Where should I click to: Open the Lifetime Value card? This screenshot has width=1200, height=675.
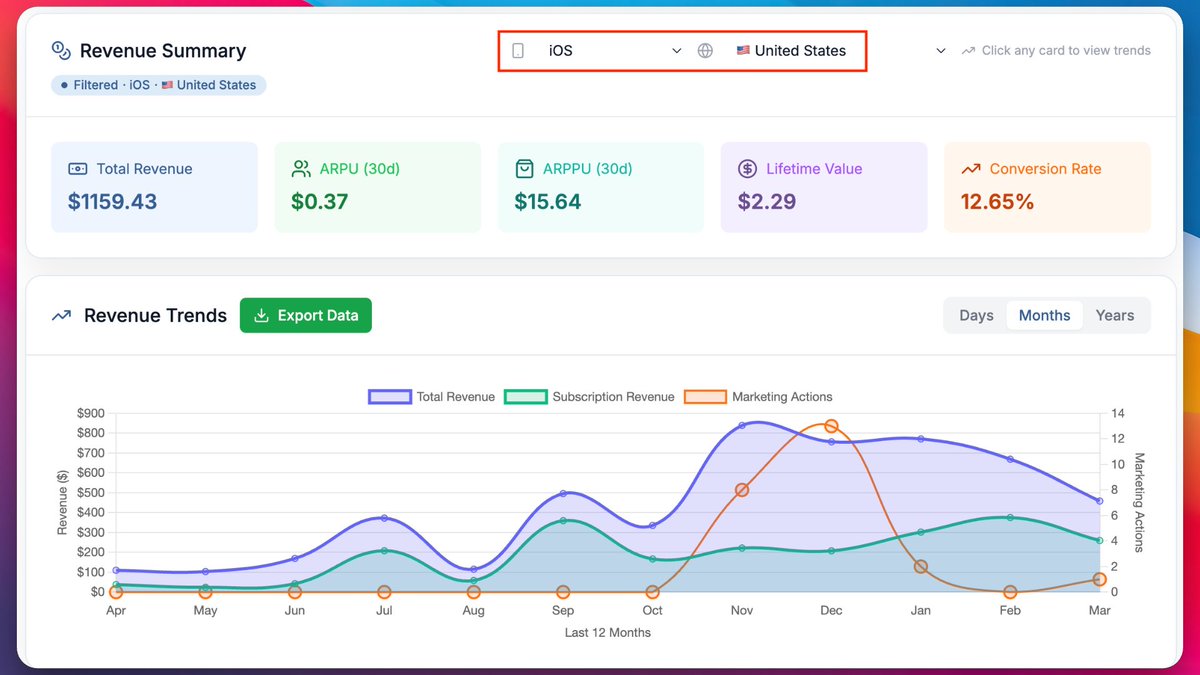click(824, 187)
